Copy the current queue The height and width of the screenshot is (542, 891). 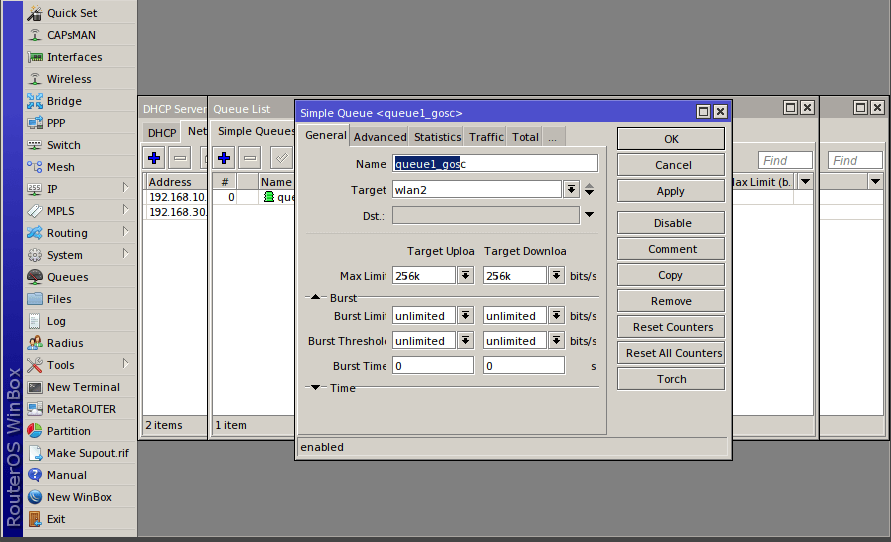tap(671, 275)
